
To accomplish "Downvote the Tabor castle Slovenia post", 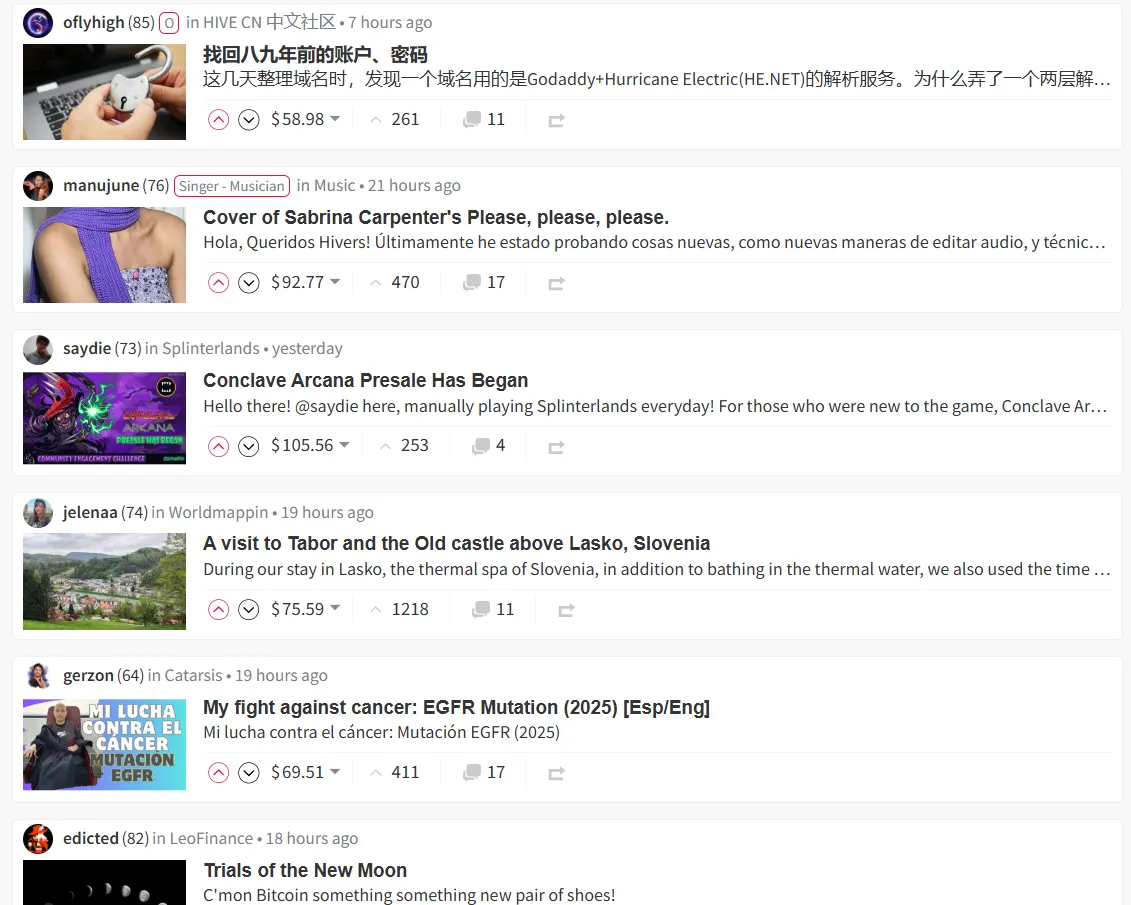I will 249,609.
